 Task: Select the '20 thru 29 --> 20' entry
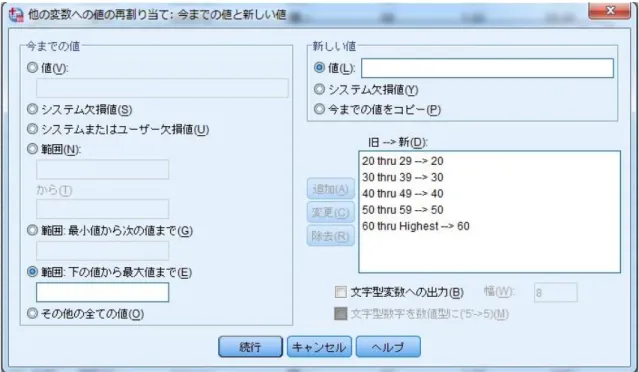click(403, 161)
